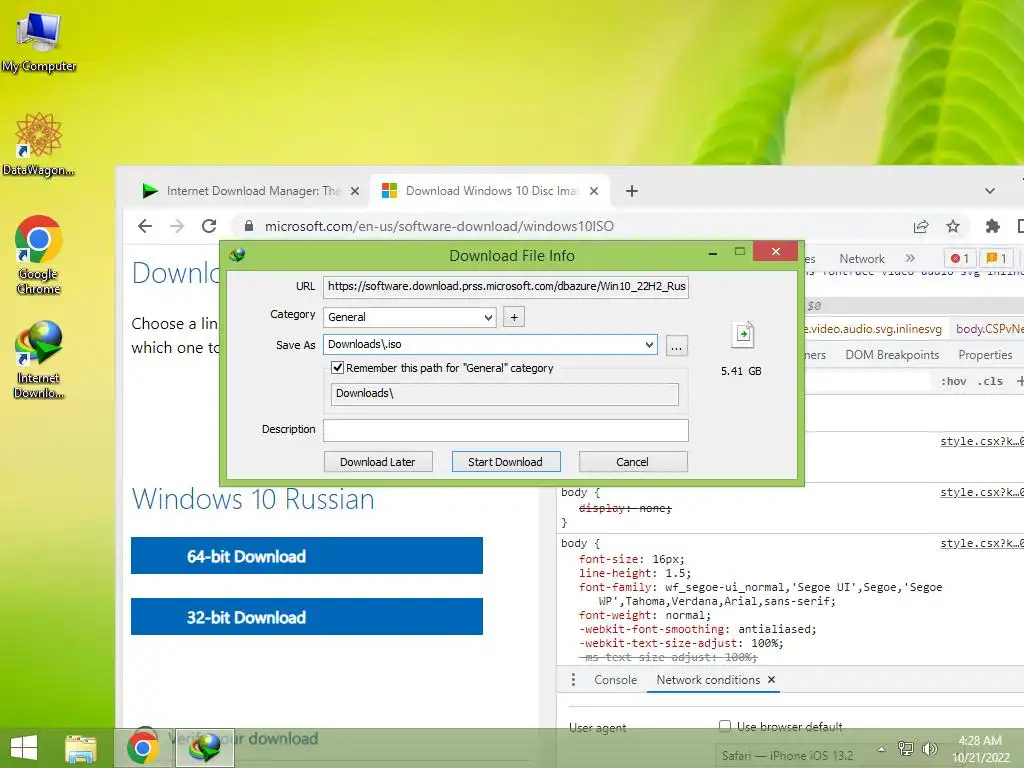
Task: Open File Explorer from the taskbar
Action: point(81,748)
